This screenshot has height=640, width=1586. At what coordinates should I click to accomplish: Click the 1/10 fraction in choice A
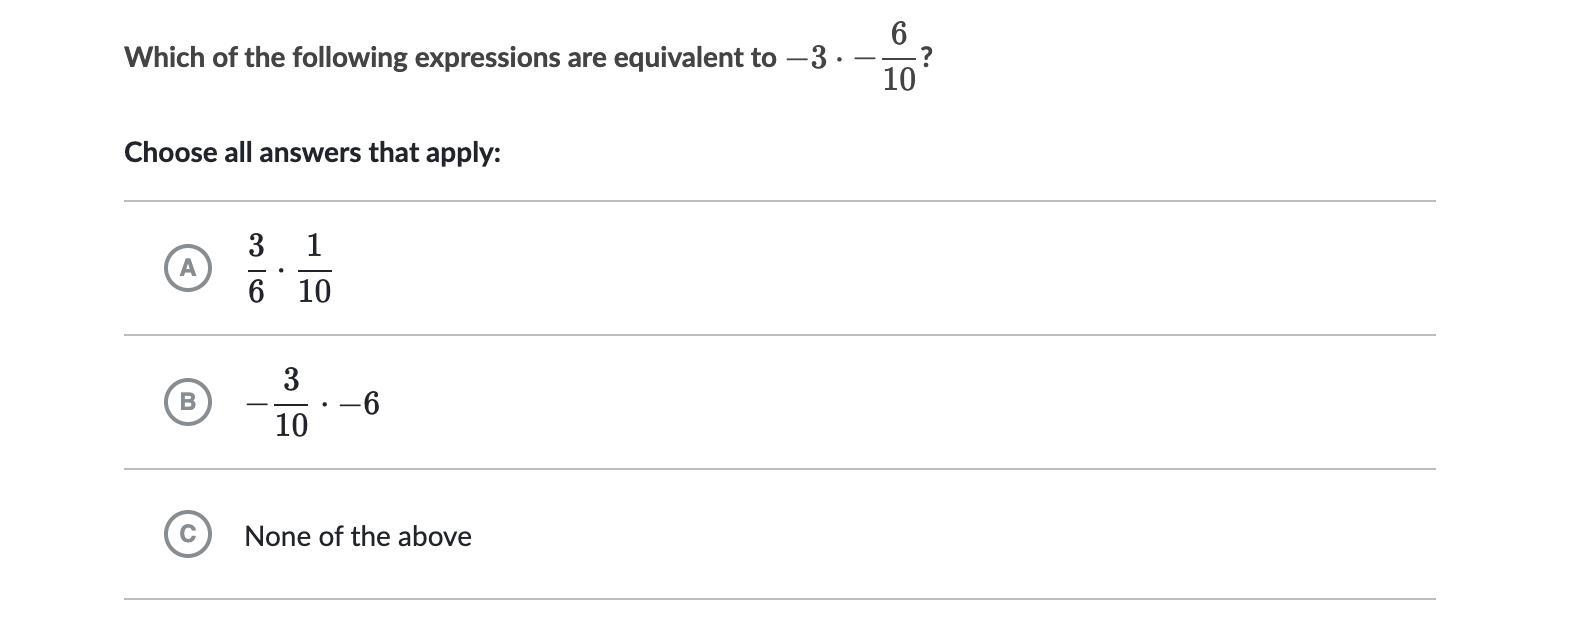(314, 268)
